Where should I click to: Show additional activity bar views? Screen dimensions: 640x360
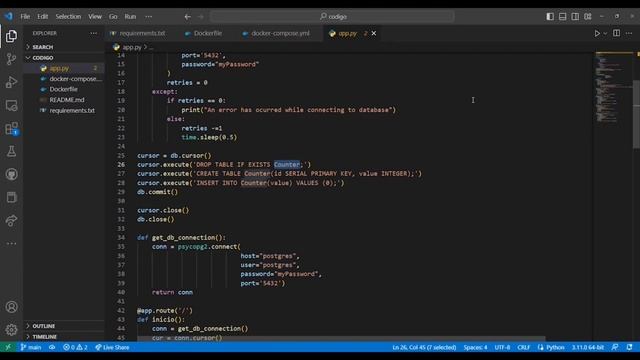11,243
